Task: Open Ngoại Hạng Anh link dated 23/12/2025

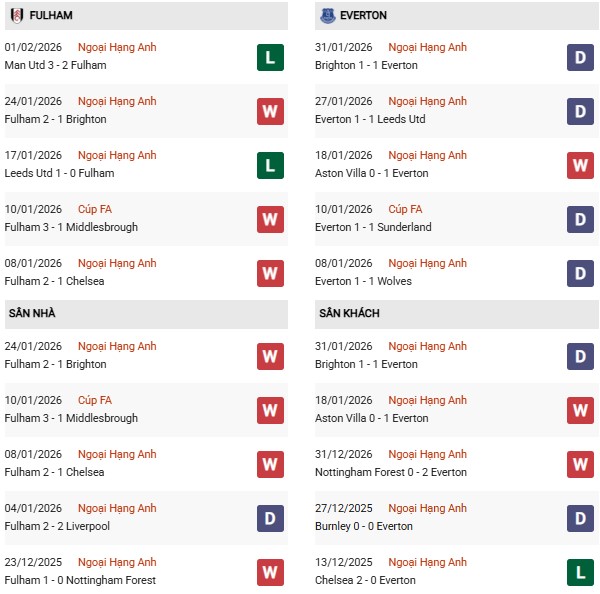Action: point(118,563)
